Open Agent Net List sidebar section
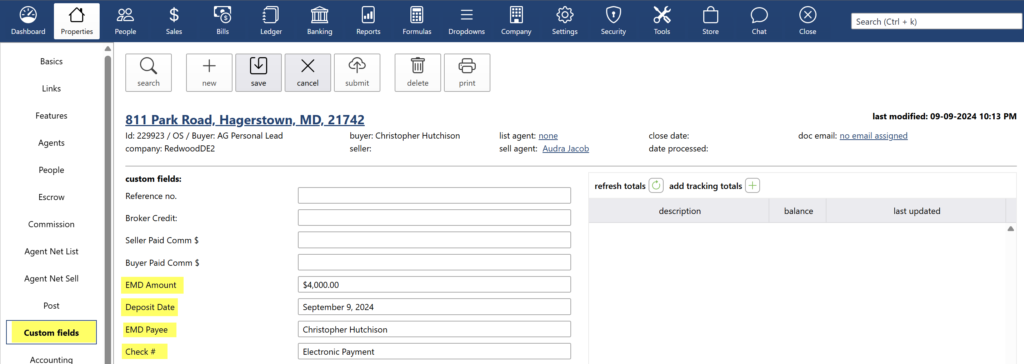This screenshot has height=364, width=1024. click(x=52, y=251)
